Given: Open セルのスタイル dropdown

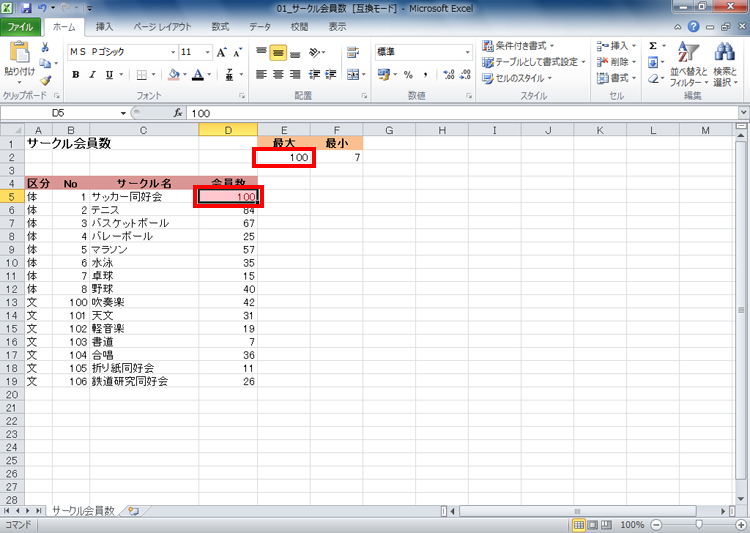Looking at the screenshot, I should pyautogui.click(x=517, y=78).
